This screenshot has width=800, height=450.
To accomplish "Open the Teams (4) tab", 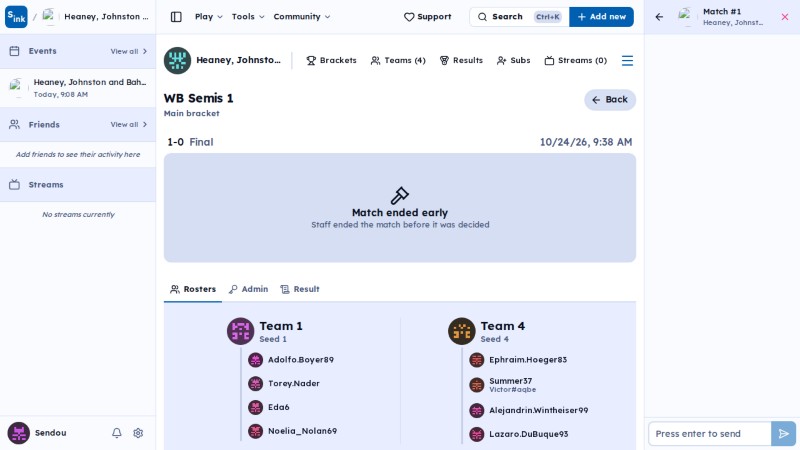I will (398, 60).
